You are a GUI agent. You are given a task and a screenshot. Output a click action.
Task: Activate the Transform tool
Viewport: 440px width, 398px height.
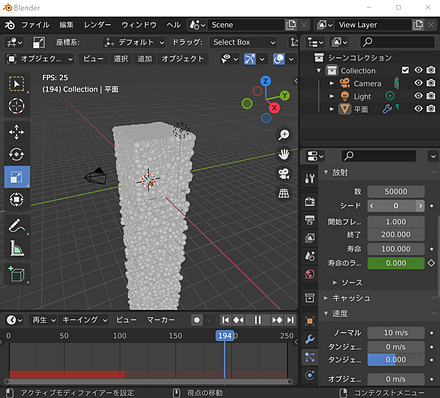[17, 199]
